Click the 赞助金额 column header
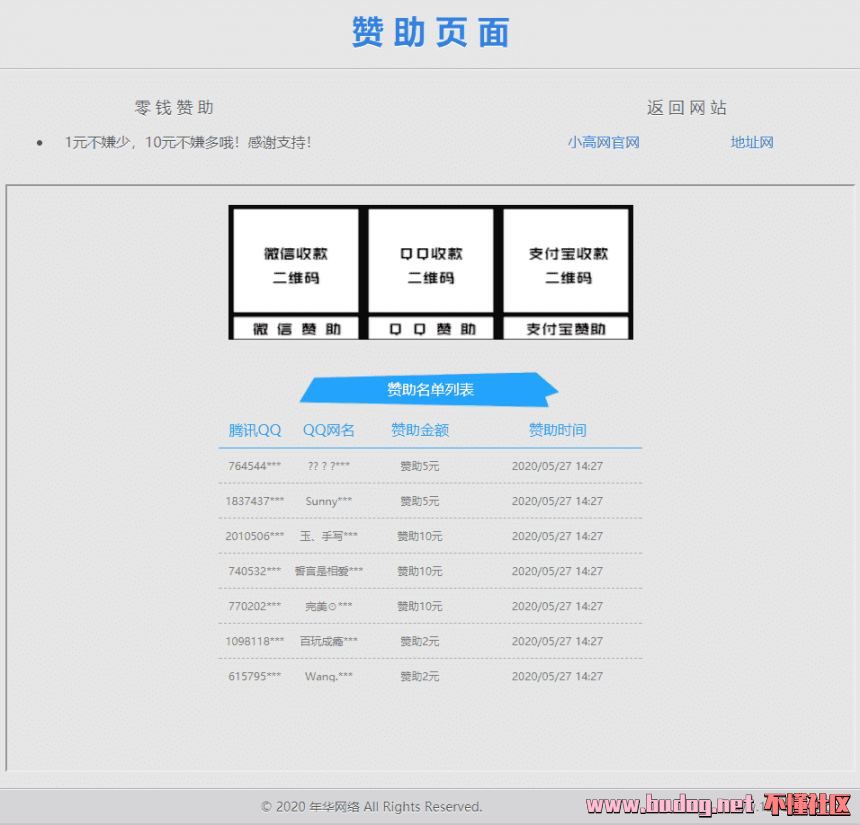Viewport: 860px width, 825px height. (x=420, y=430)
